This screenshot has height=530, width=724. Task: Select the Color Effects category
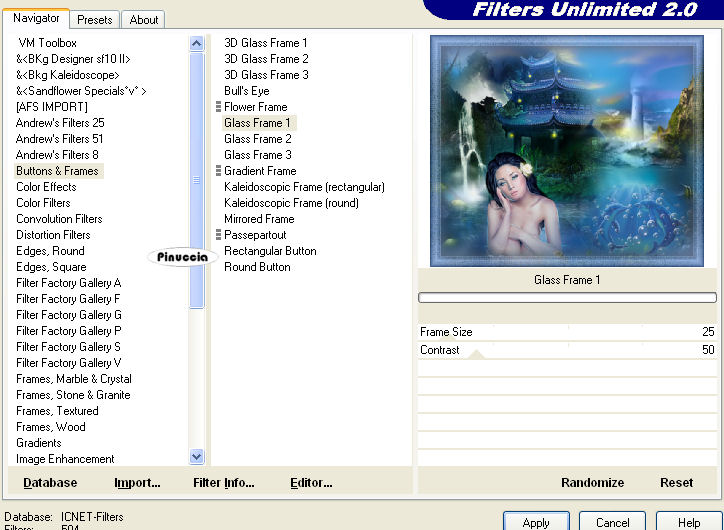46,187
